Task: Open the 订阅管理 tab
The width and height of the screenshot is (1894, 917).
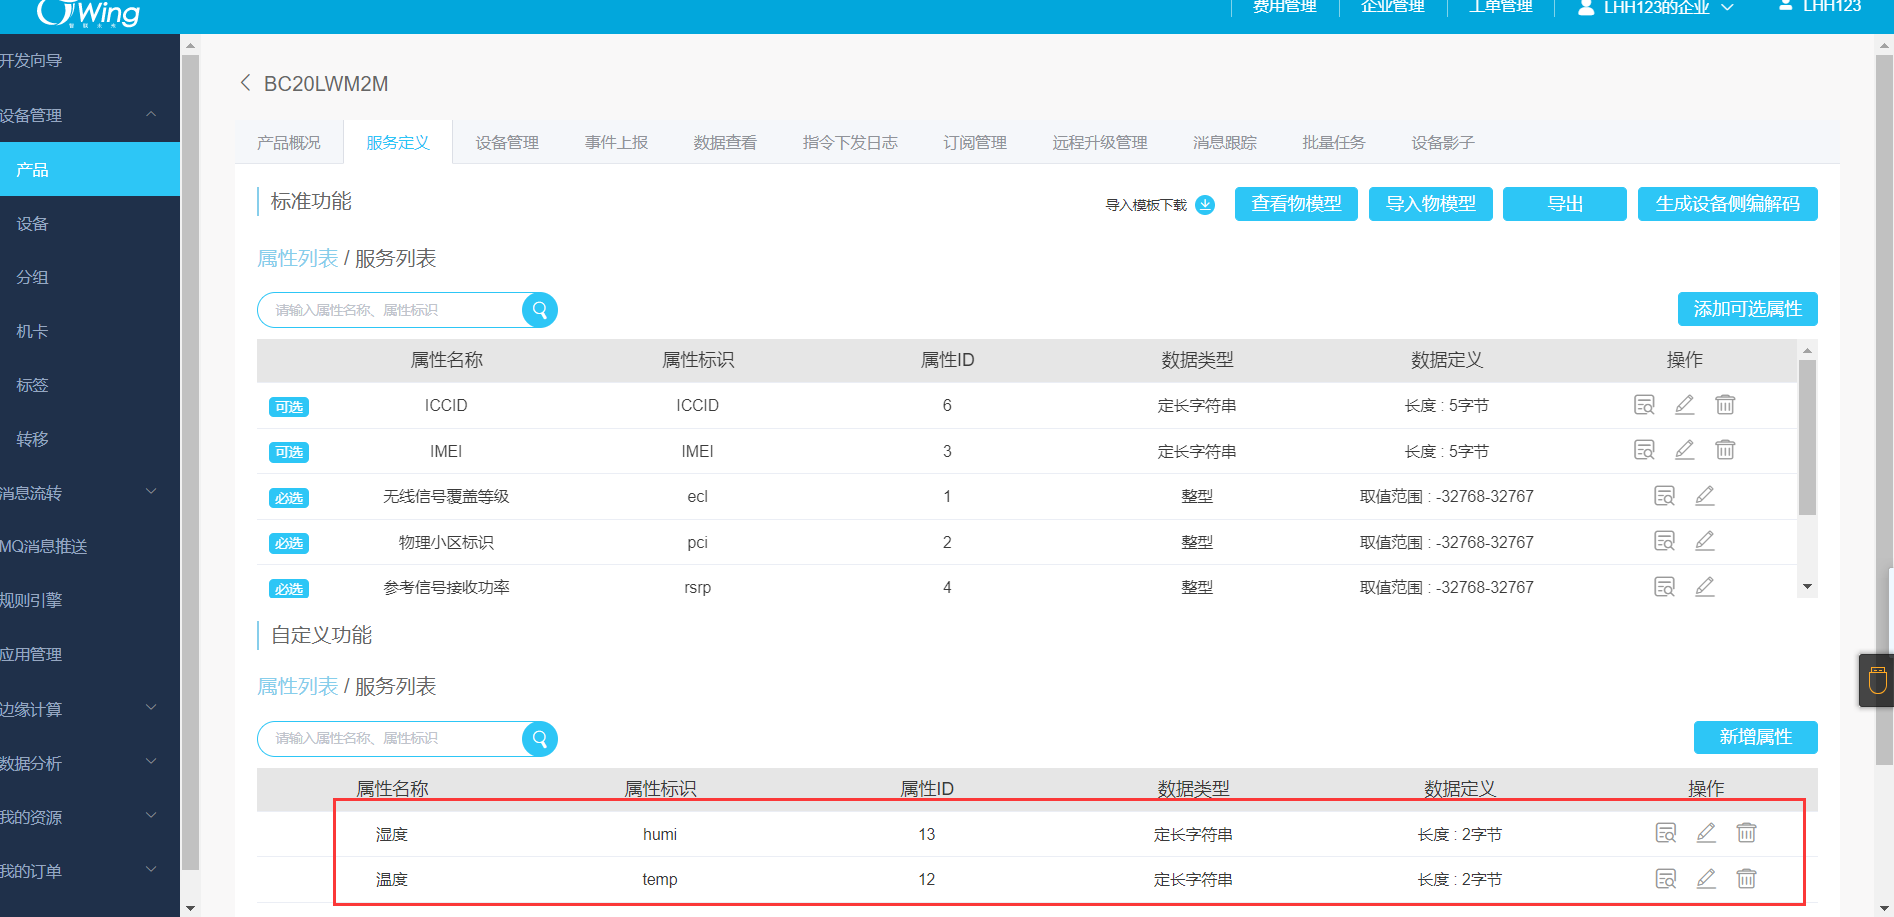Action: point(975,143)
